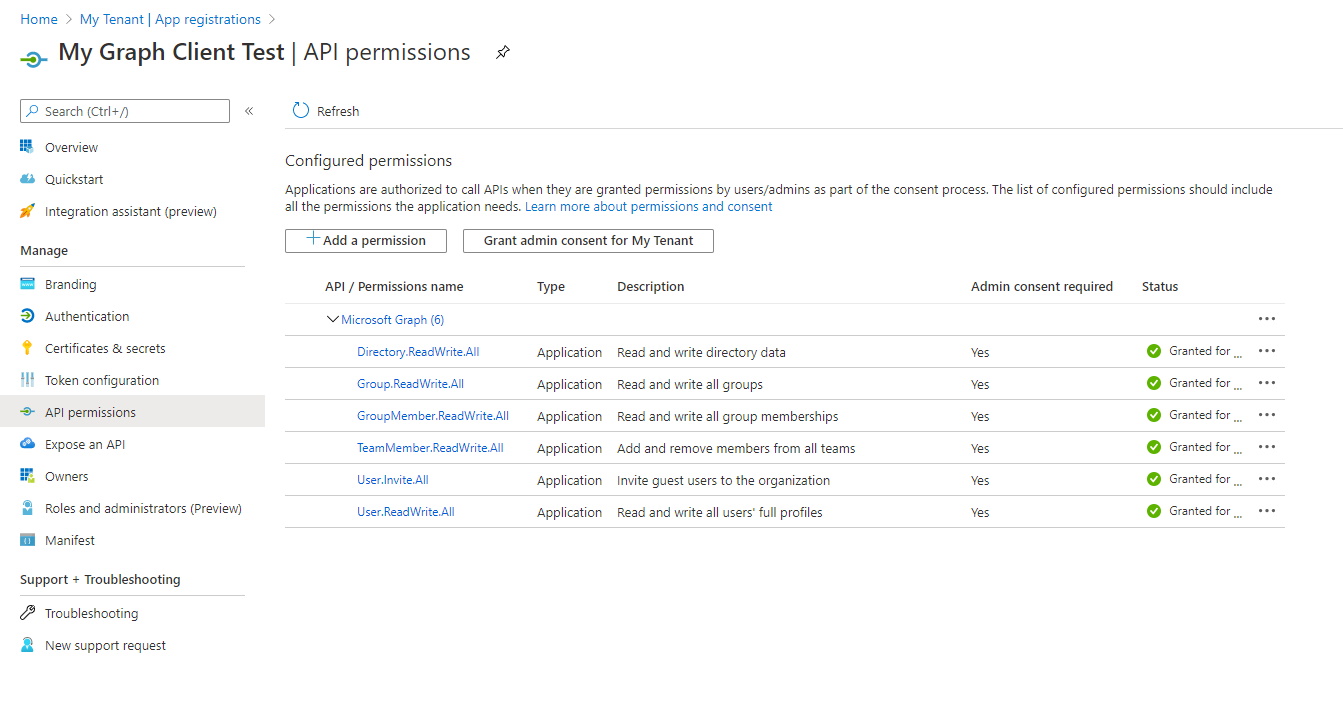Open the Microsoft Graph (6) link

(393, 319)
